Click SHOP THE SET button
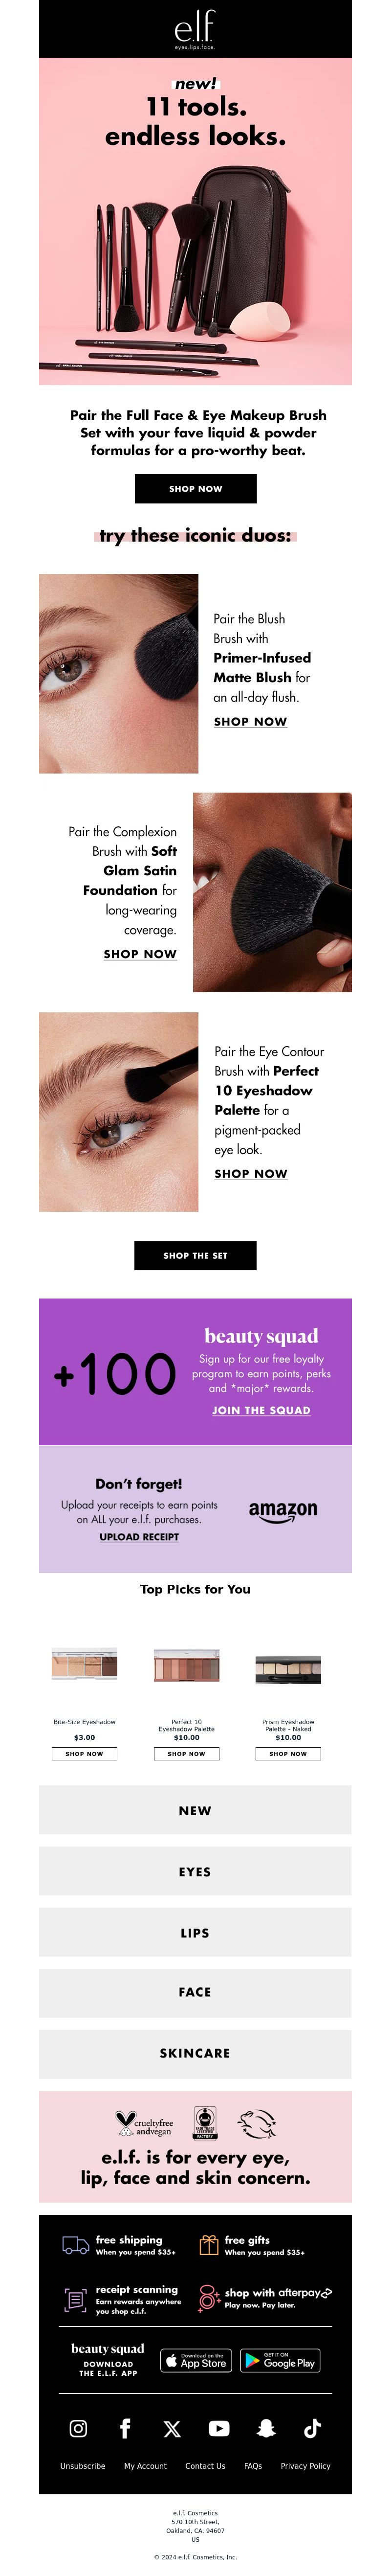391x2576 pixels. 195,1255
